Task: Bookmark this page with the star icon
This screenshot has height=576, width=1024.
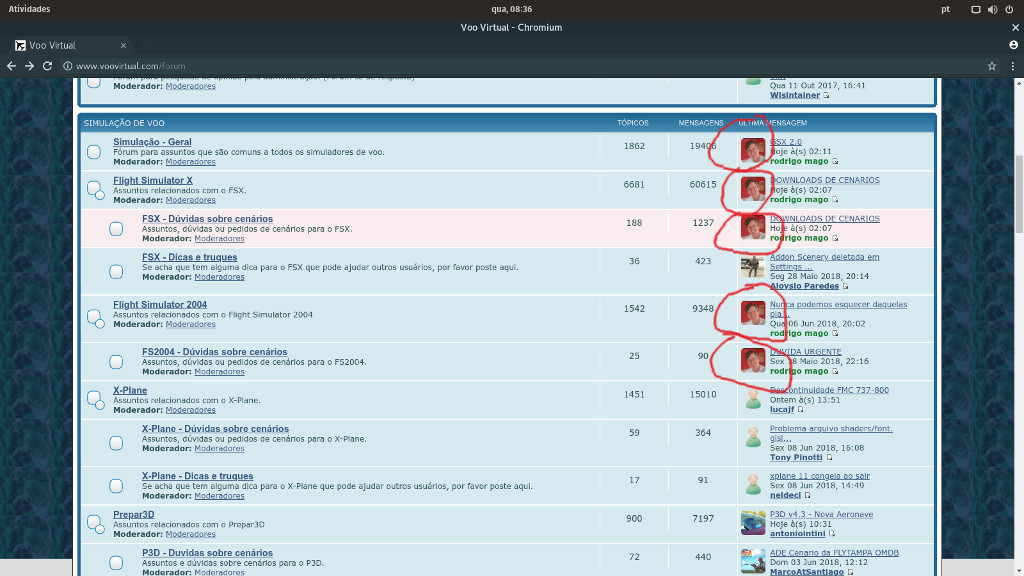Action: click(992, 66)
